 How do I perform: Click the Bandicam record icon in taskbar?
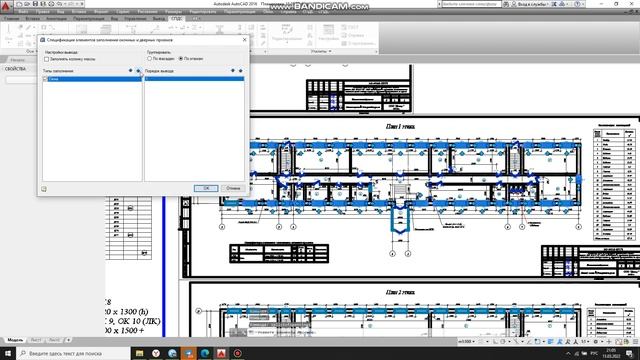(238, 353)
